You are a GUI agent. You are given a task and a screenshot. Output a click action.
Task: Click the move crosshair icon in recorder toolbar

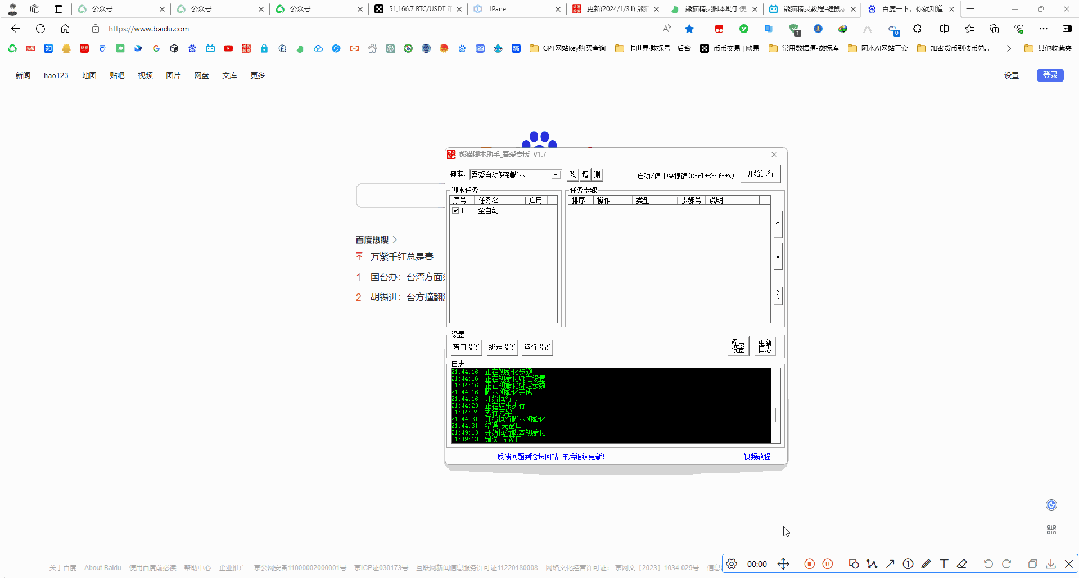click(783, 564)
